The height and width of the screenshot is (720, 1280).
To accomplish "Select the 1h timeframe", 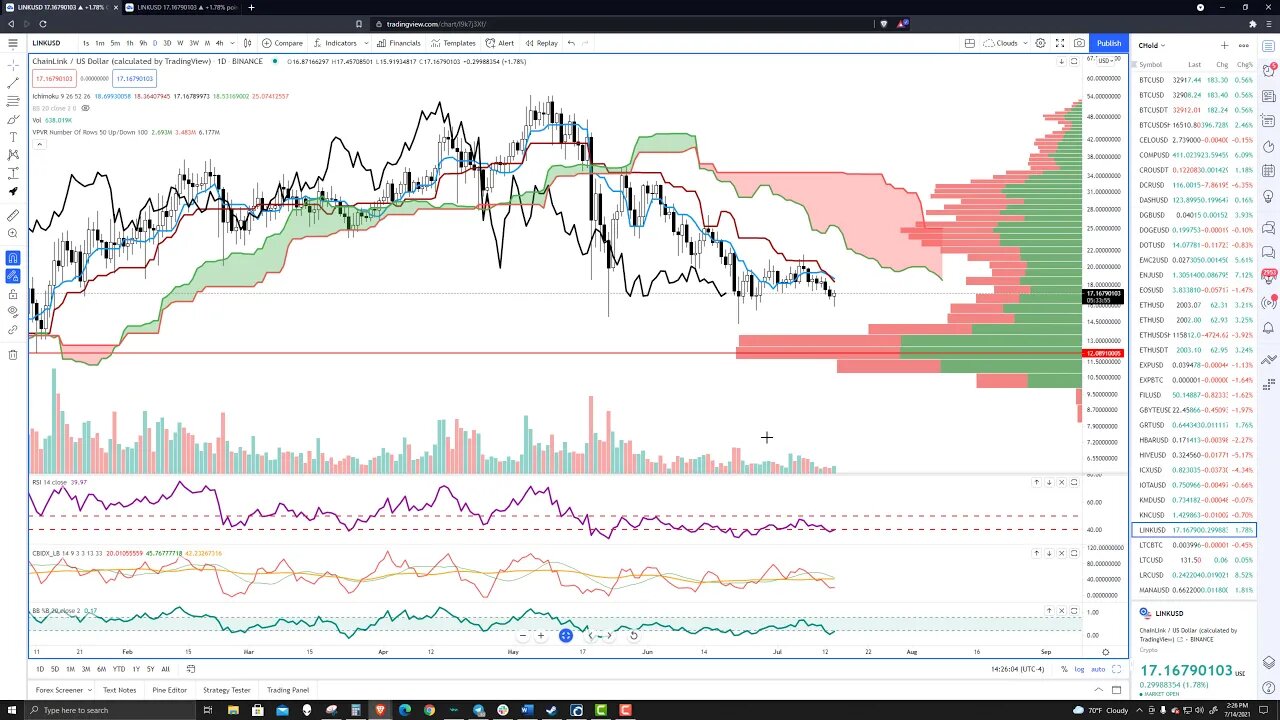I will 129,43.
